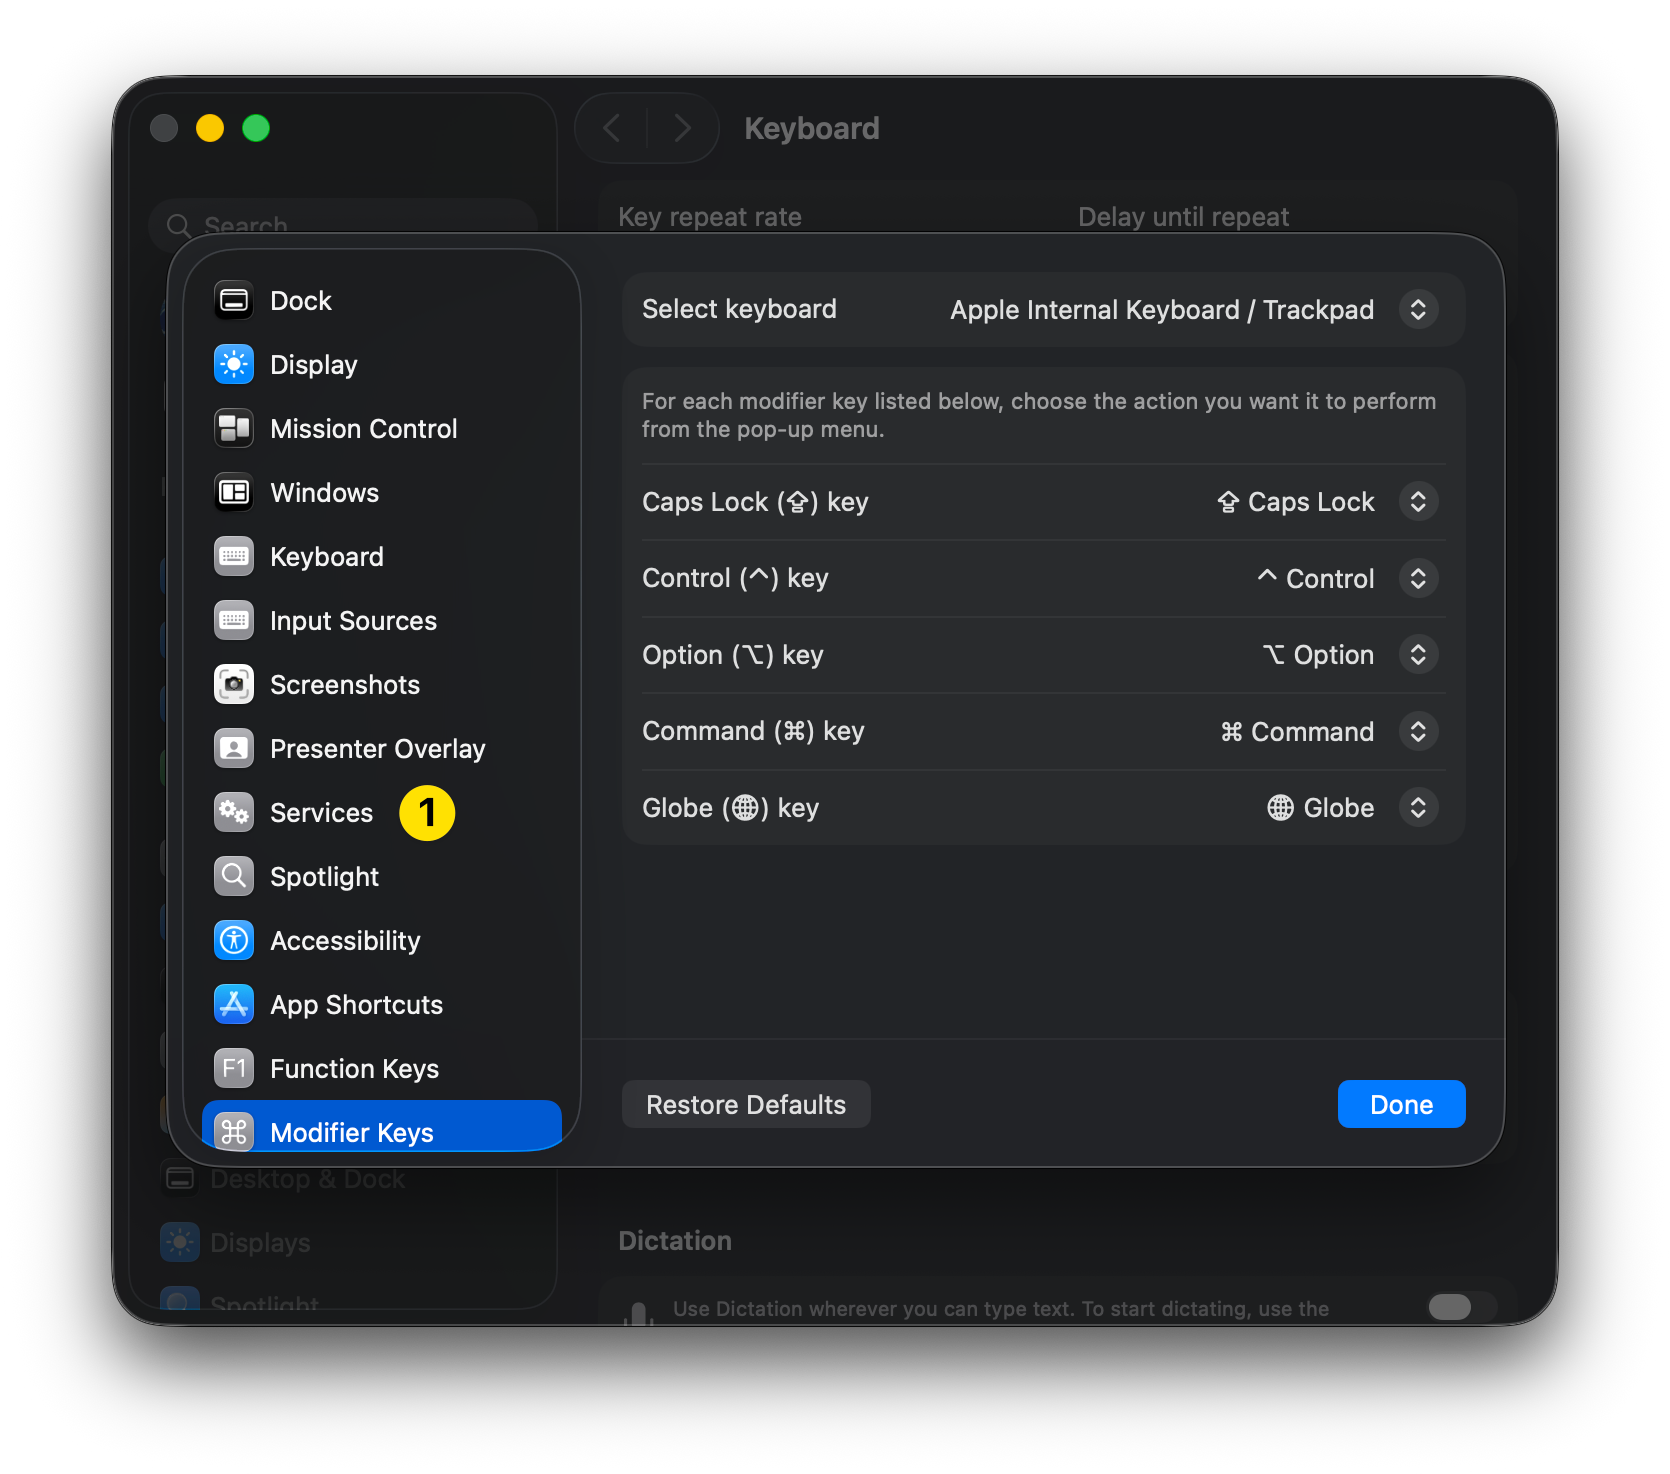Open the Globe key action menu
The height and width of the screenshot is (1474, 1670).
[1417, 808]
